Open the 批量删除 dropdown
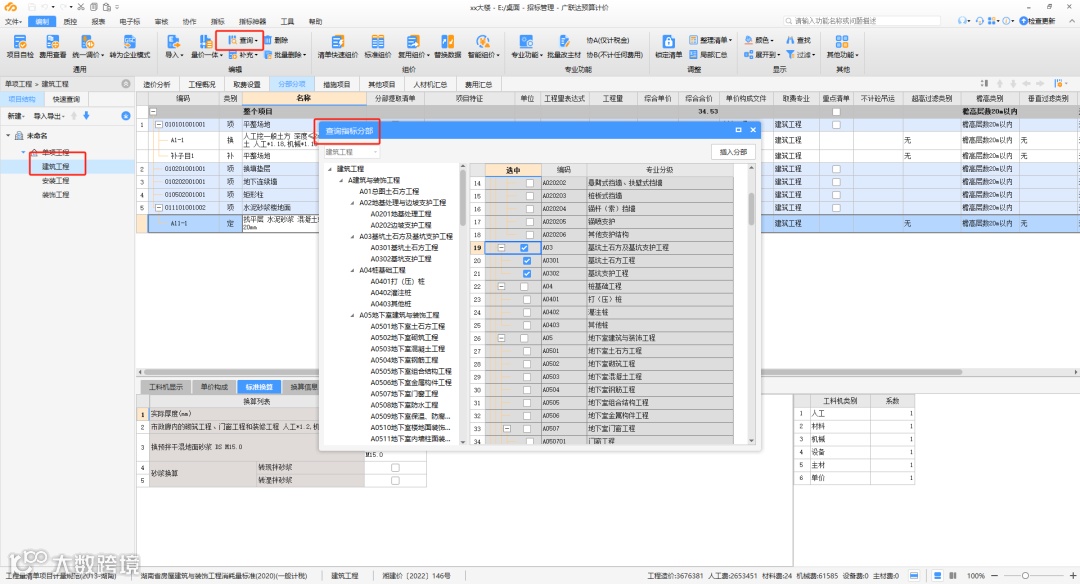The image size is (1080, 584). pyautogui.click(x=284, y=54)
